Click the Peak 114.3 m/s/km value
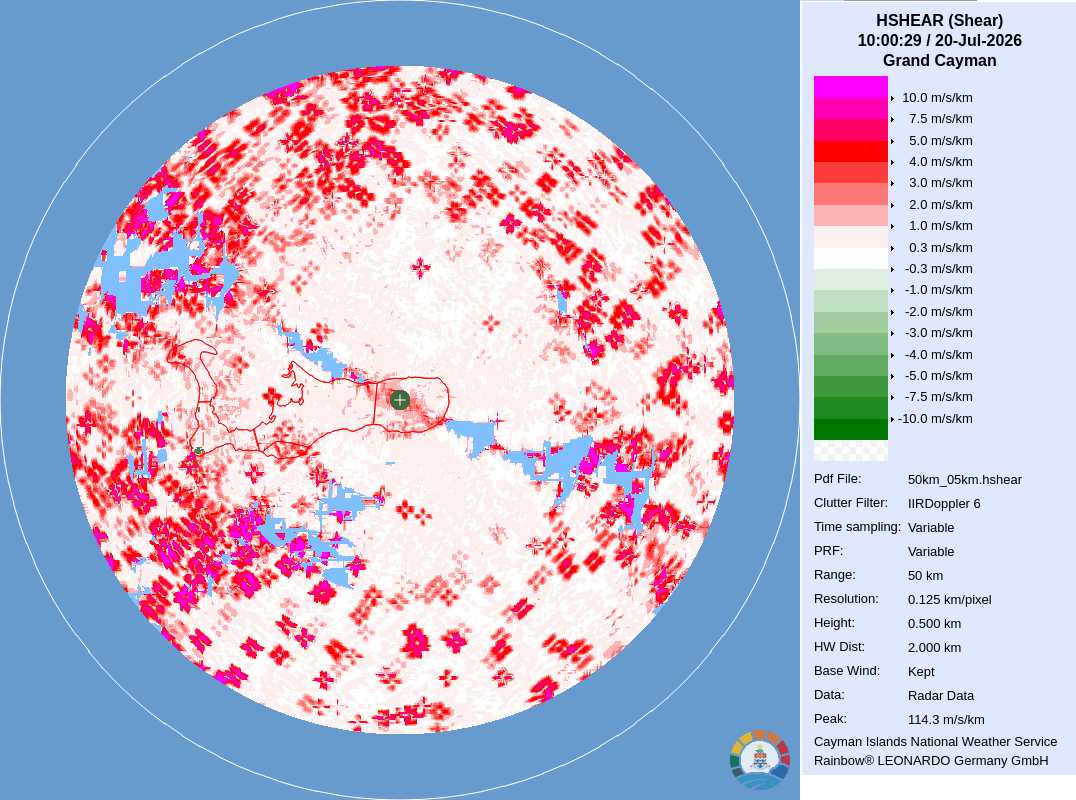The height and width of the screenshot is (800, 1076). [x=946, y=720]
